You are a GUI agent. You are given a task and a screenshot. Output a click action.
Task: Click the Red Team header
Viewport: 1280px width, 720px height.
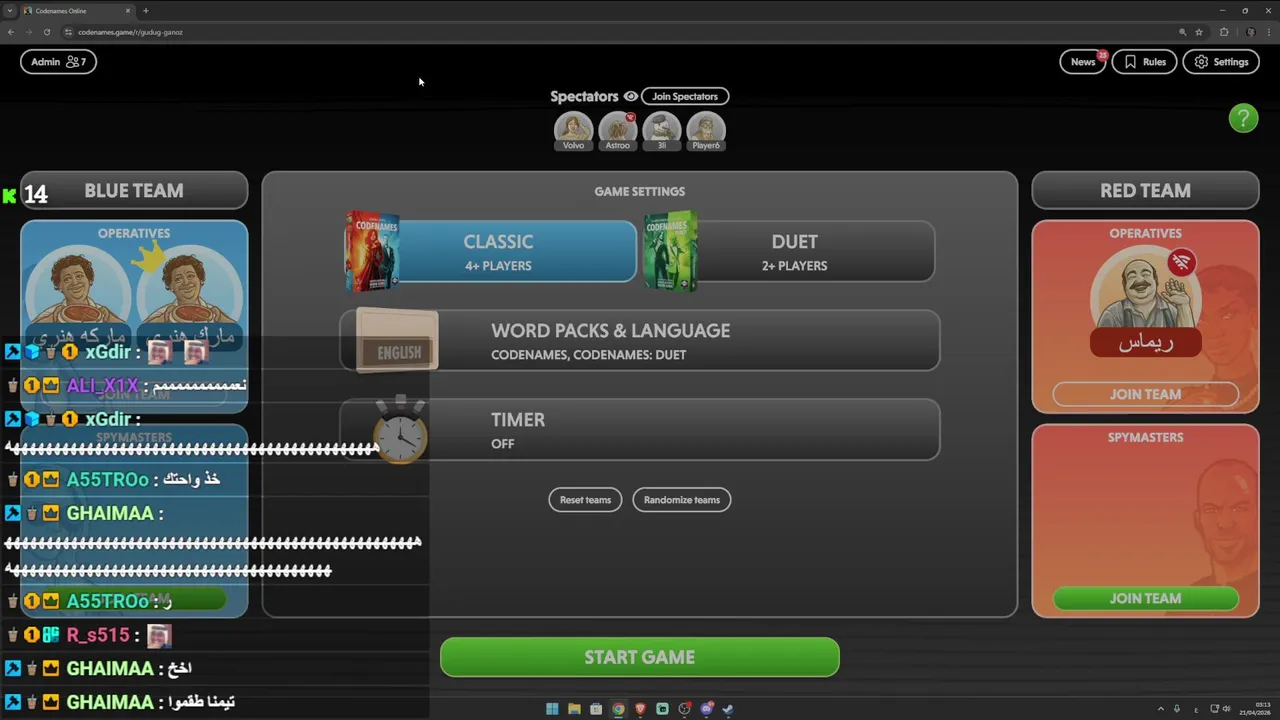click(1146, 190)
